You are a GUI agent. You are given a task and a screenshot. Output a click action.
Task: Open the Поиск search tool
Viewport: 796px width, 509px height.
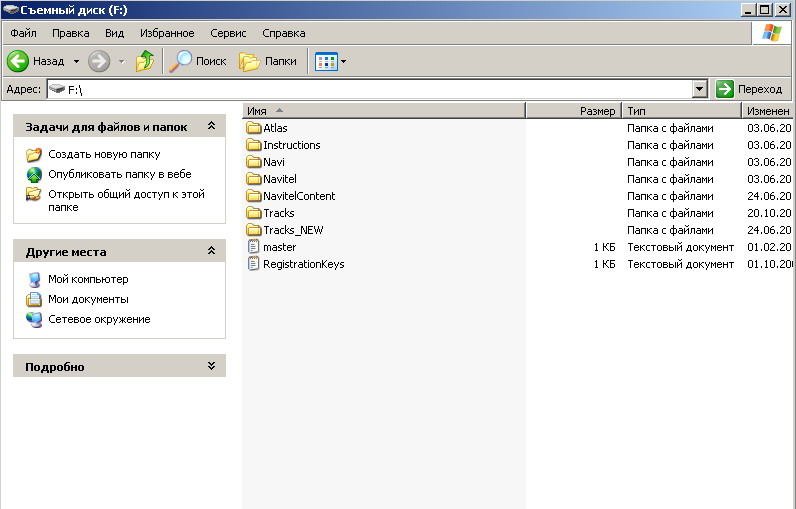(198, 61)
